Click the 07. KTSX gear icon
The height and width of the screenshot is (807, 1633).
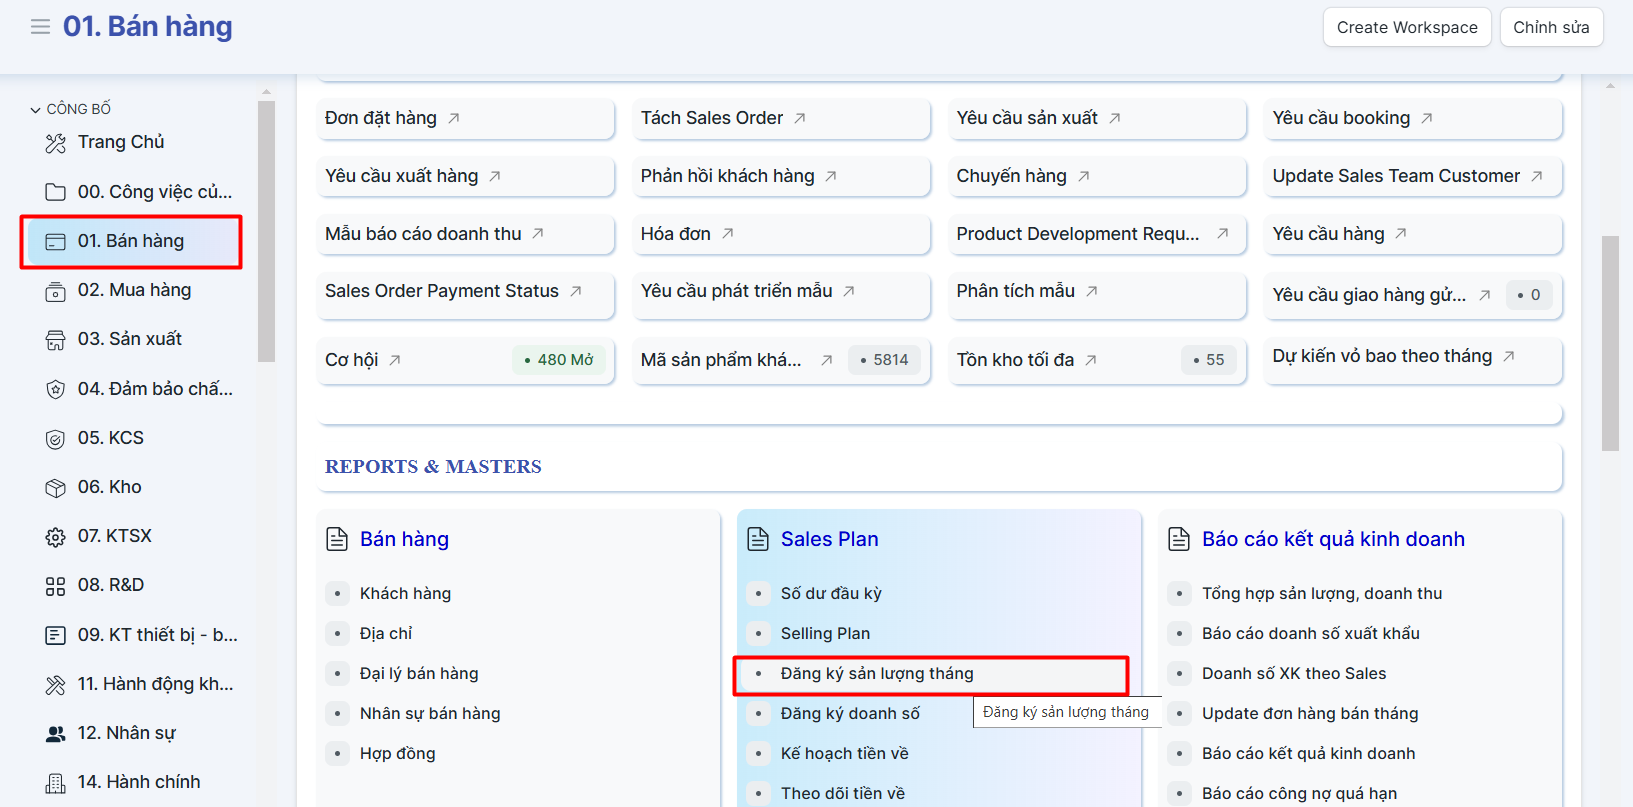click(x=56, y=537)
